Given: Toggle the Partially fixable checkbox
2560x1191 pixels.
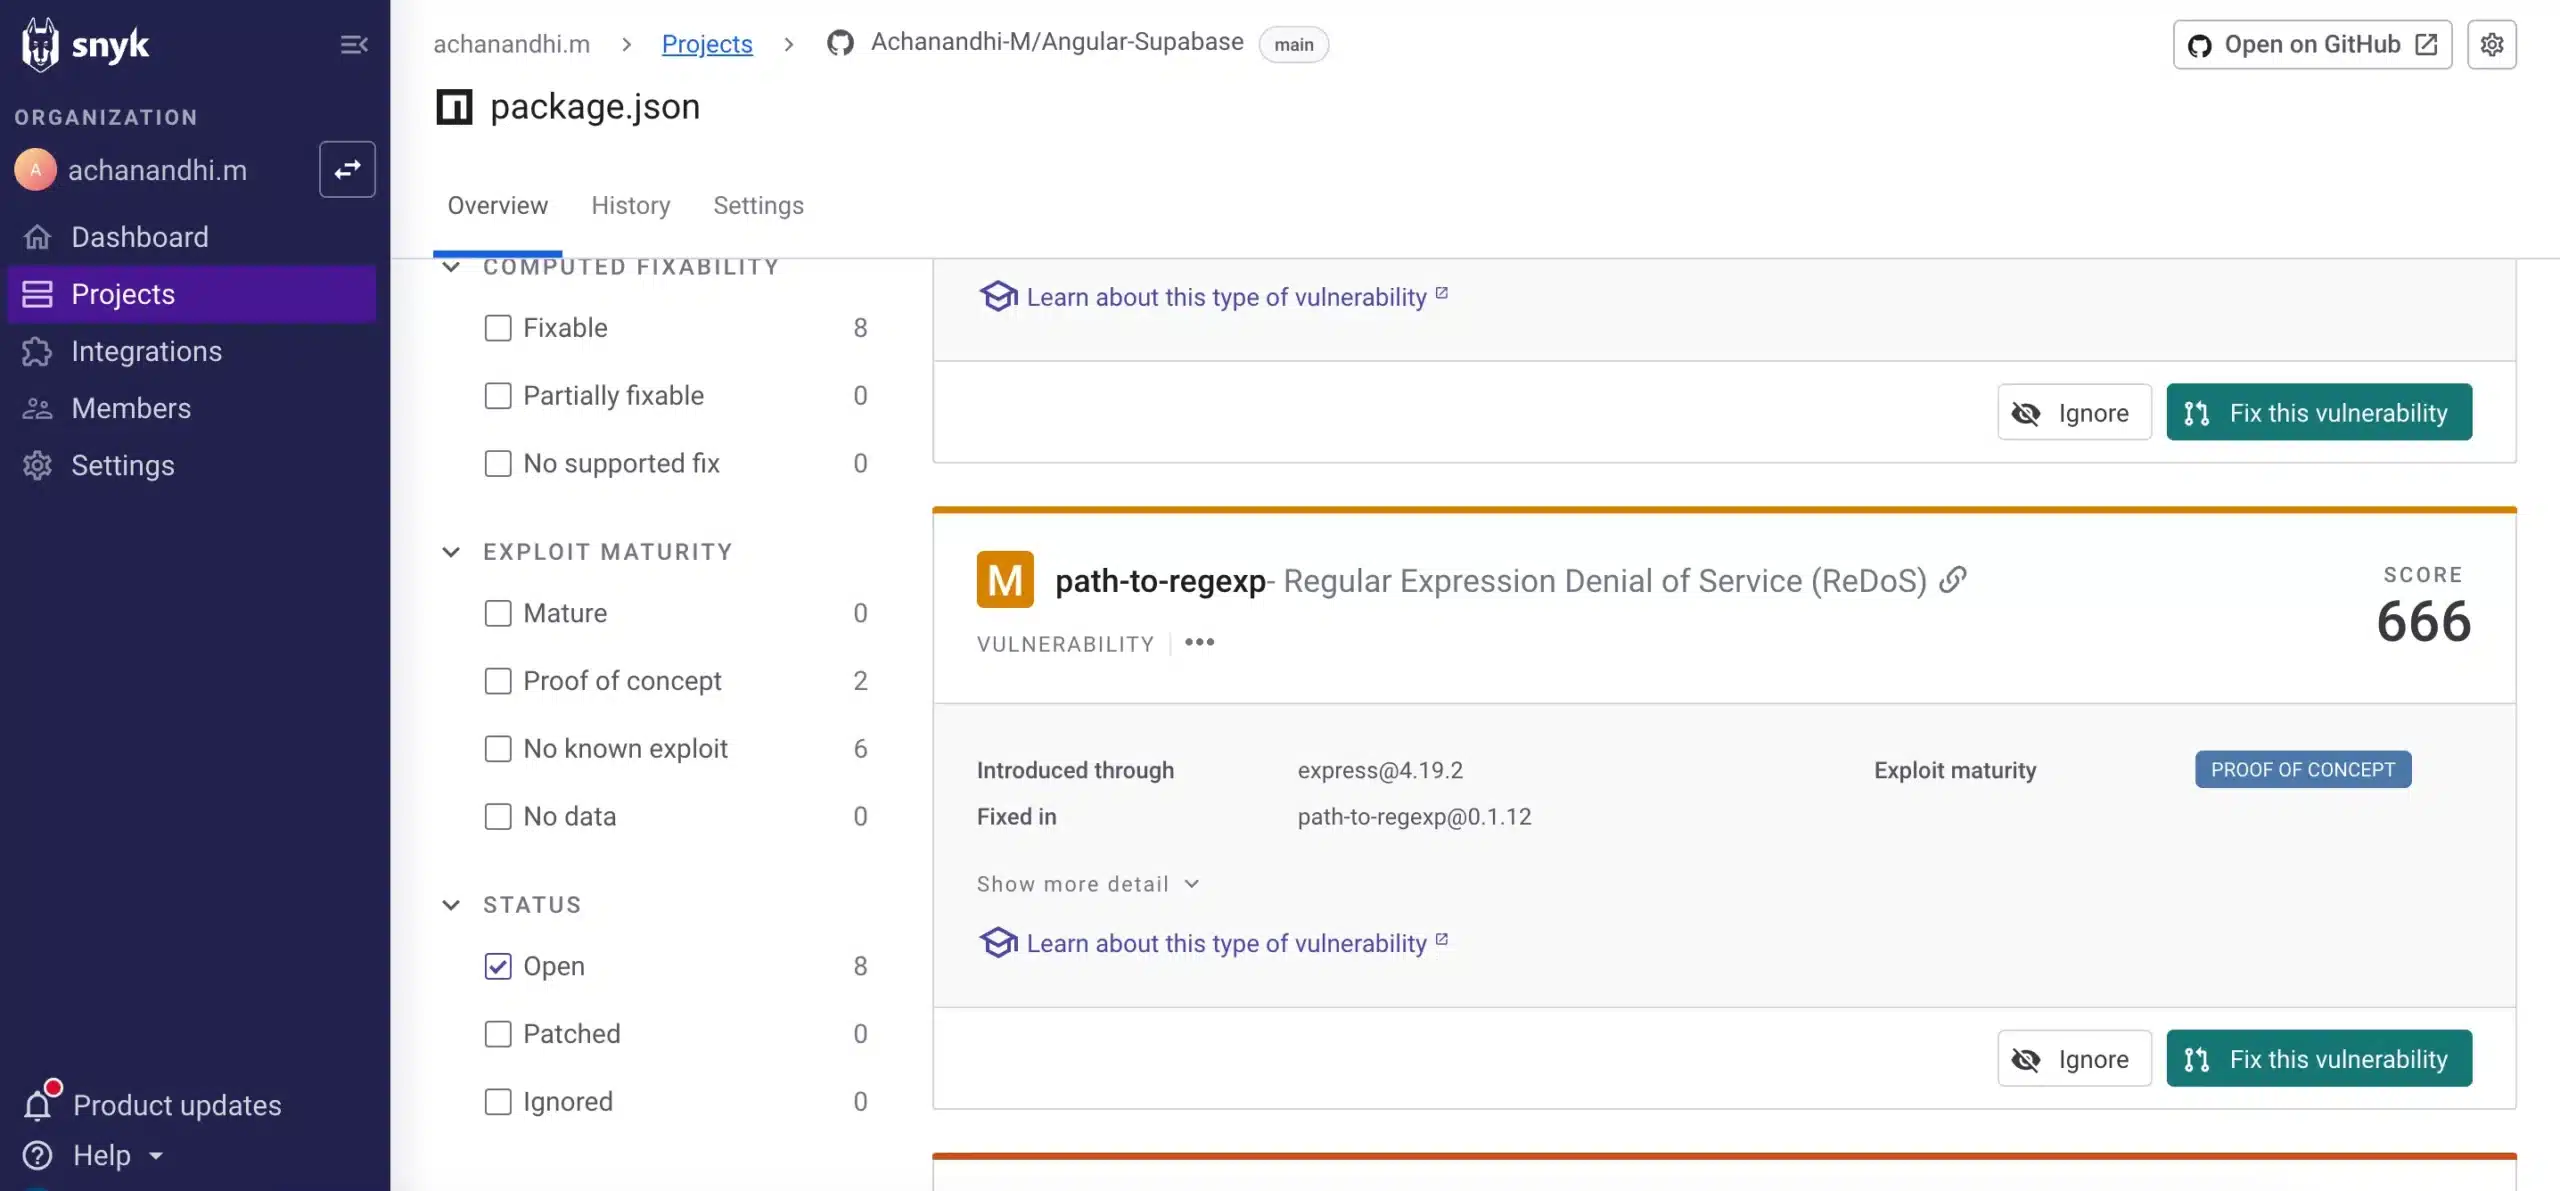Looking at the screenshot, I should coord(497,396).
